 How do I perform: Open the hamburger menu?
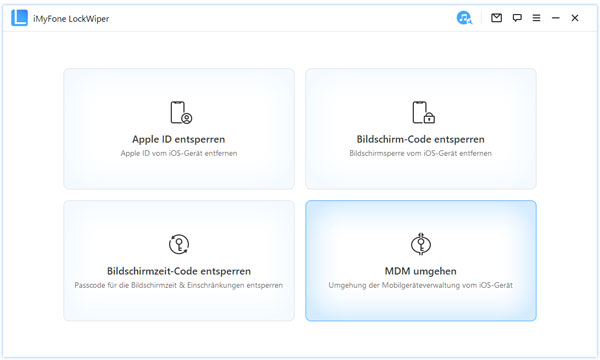click(x=536, y=18)
